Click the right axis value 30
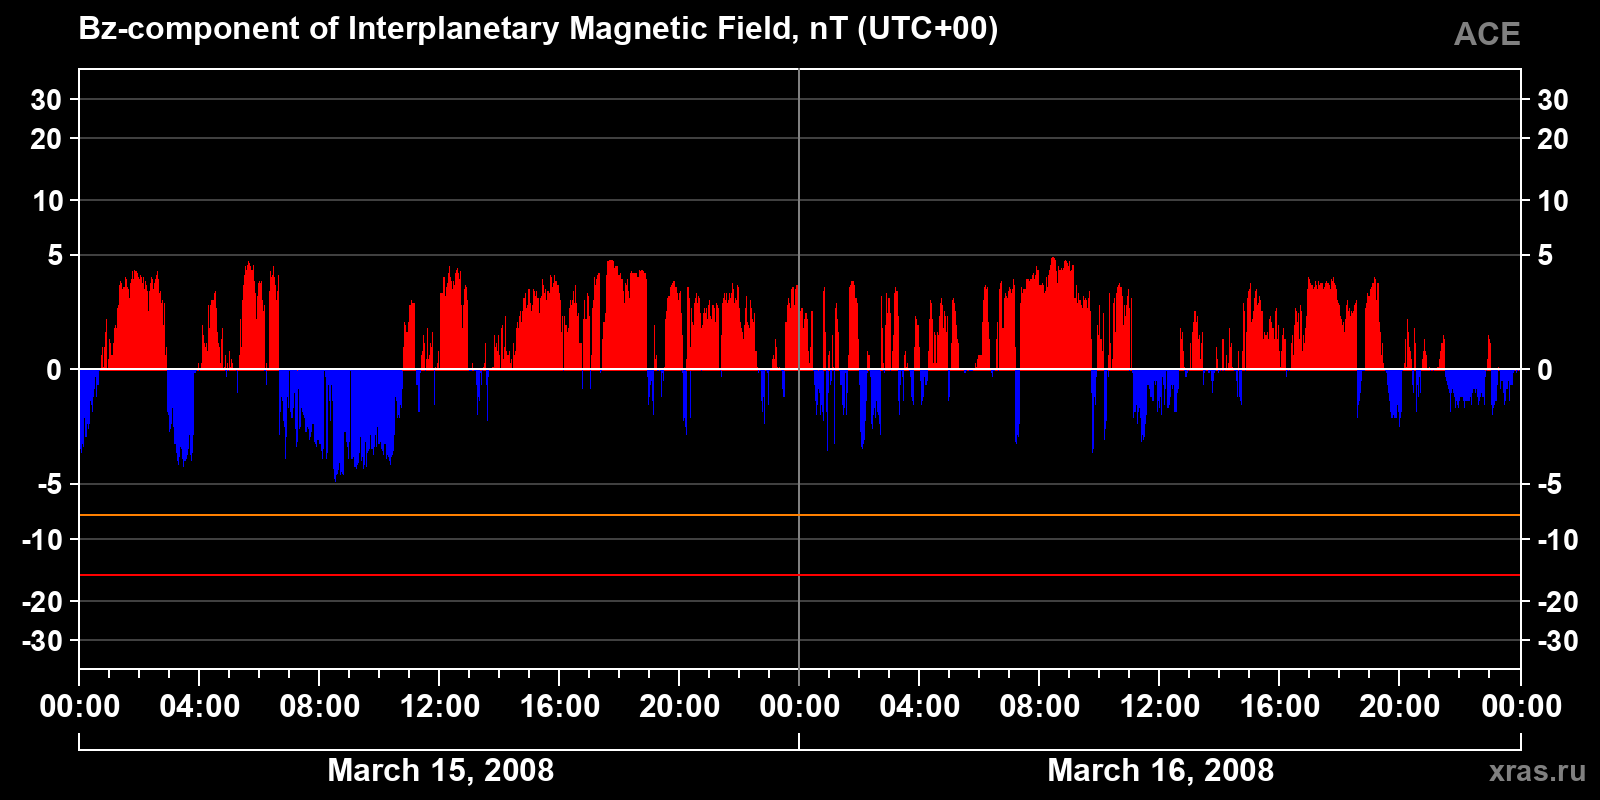Screen dimensions: 1600x800 (1552, 100)
